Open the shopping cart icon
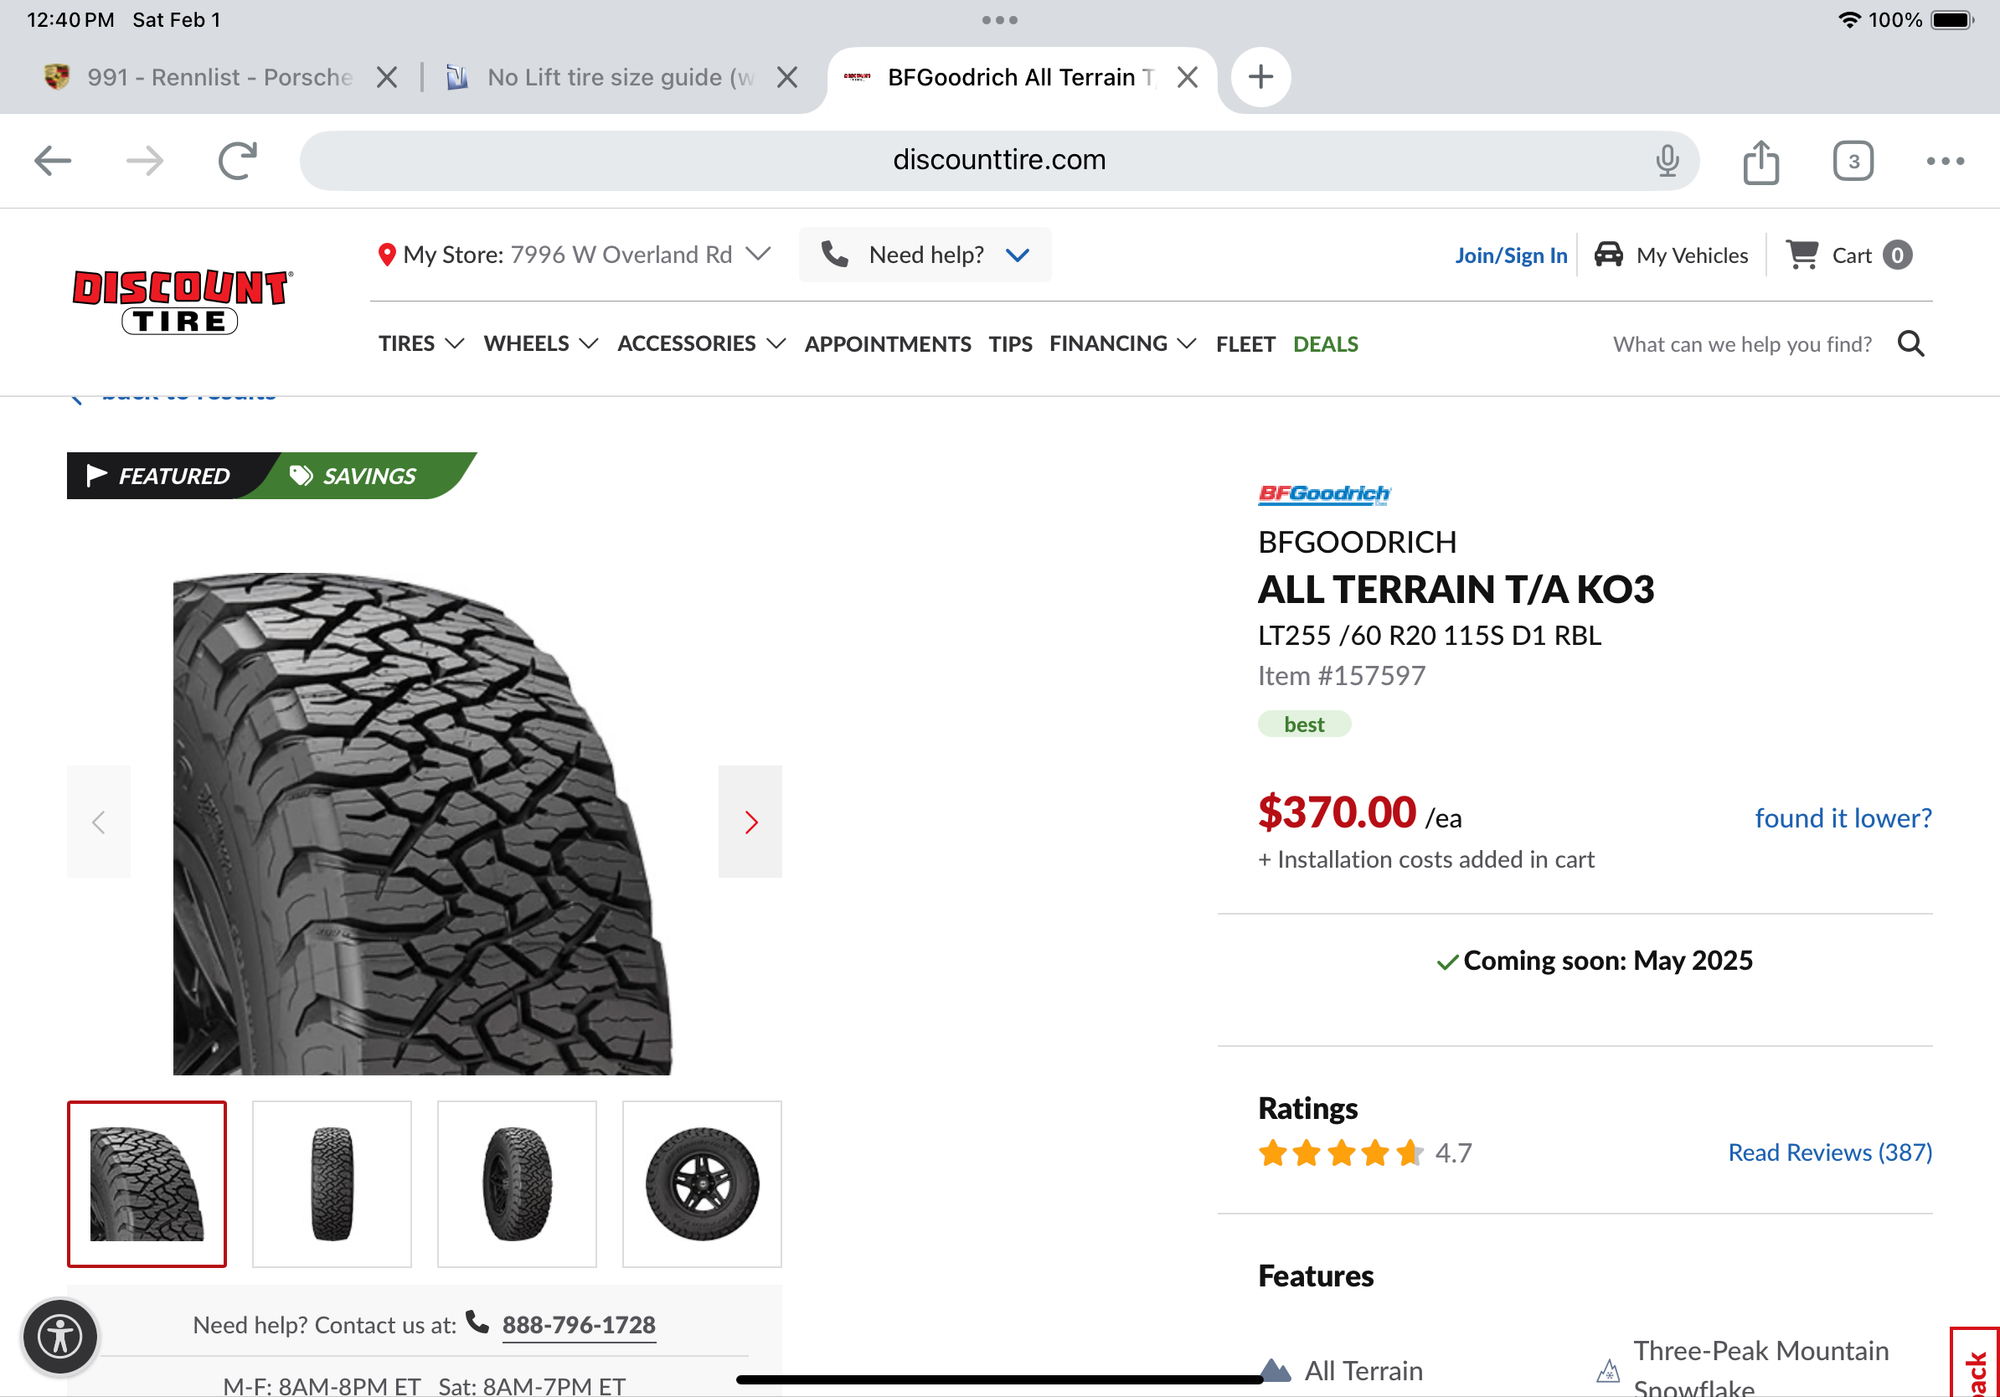 pyautogui.click(x=1802, y=255)
